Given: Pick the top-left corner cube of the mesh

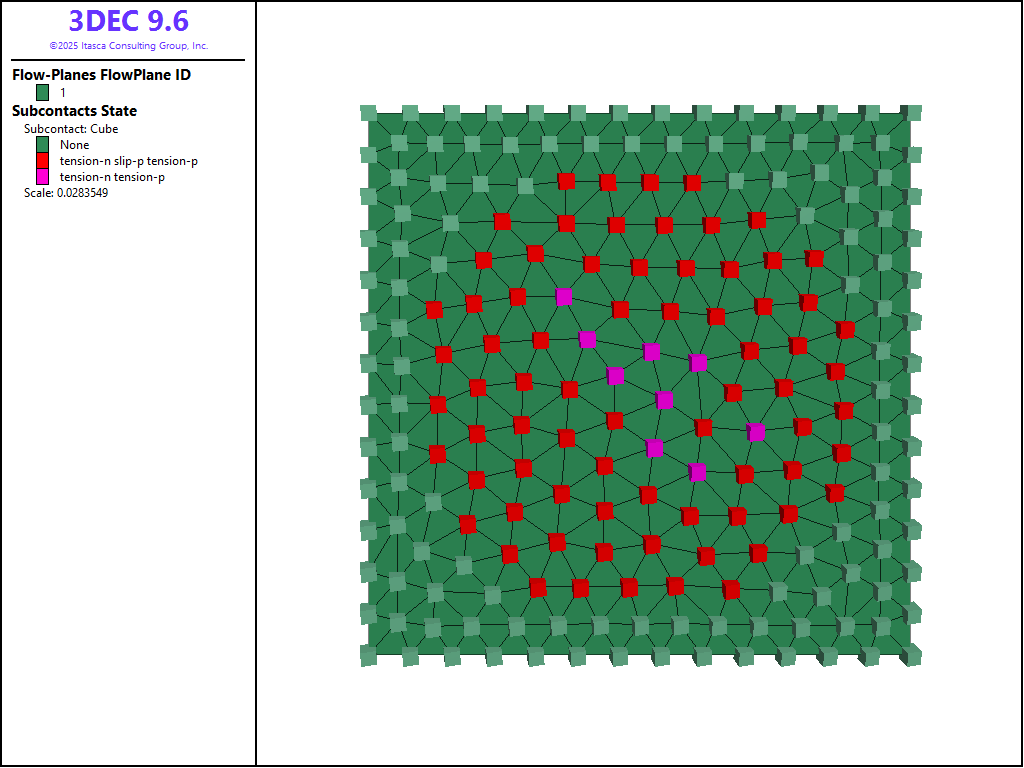Looking at the screenshot, I should point(368,113).
